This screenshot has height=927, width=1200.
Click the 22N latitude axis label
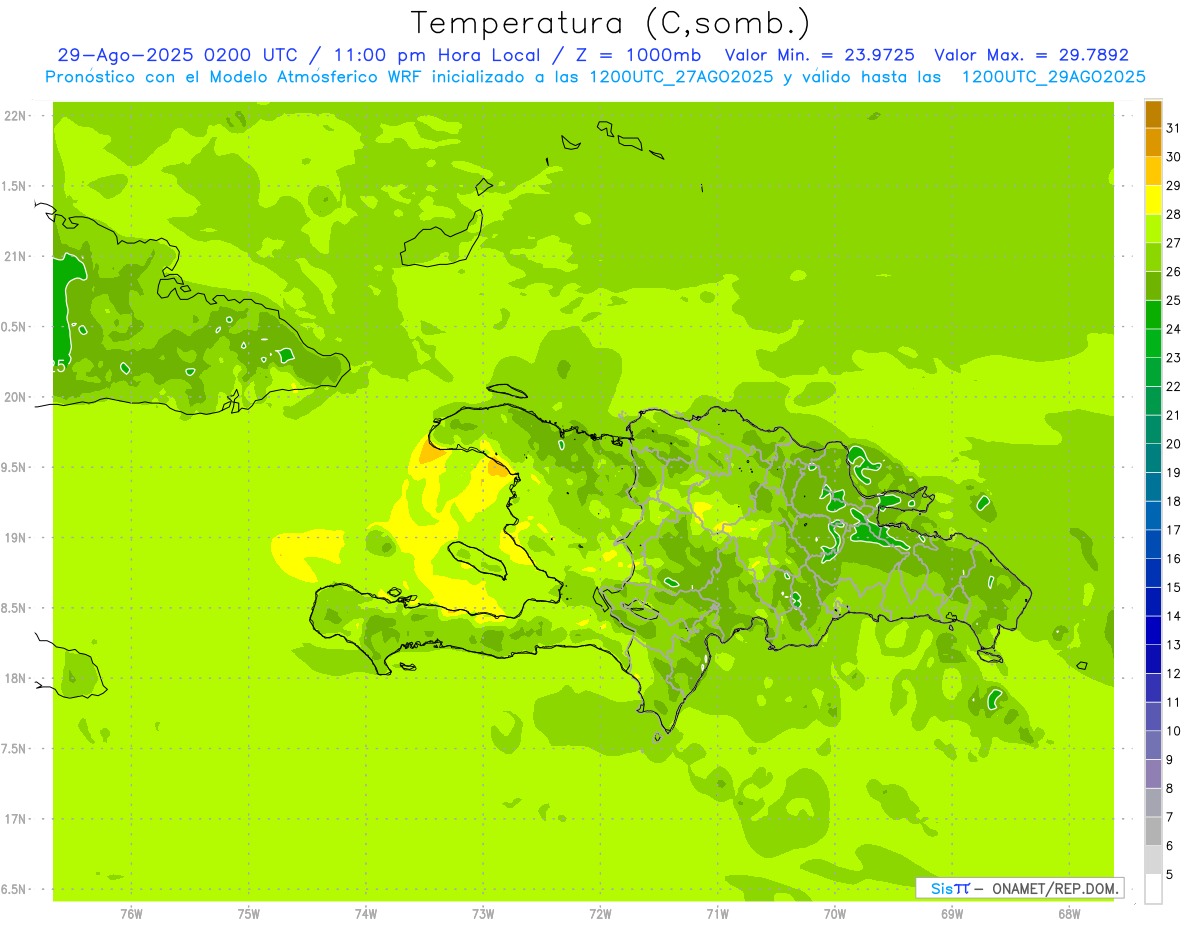[x=17, y=116]
